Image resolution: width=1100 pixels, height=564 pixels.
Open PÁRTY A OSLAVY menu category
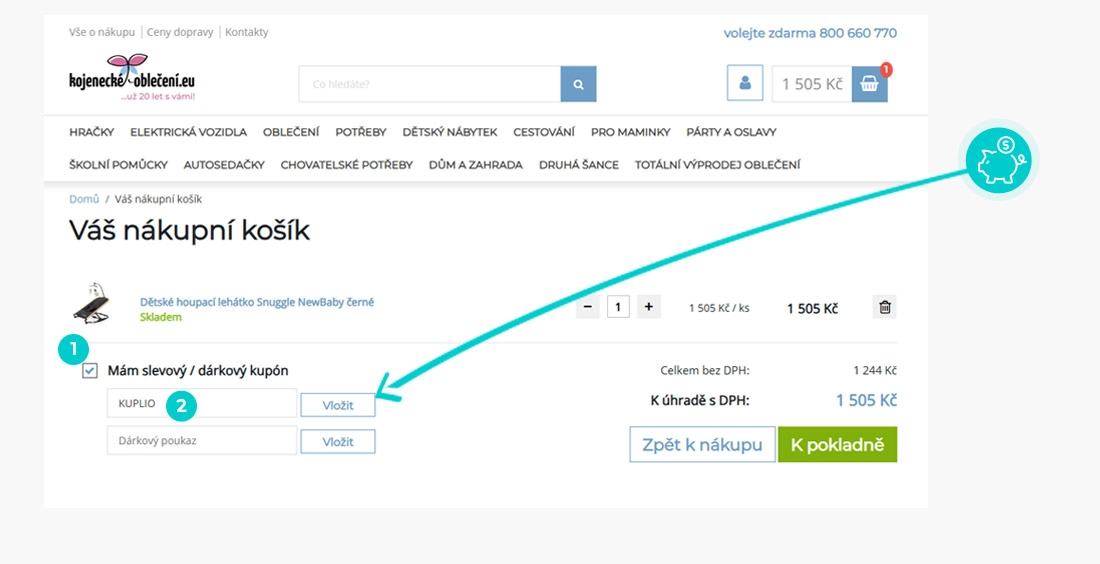click(731, 132)
